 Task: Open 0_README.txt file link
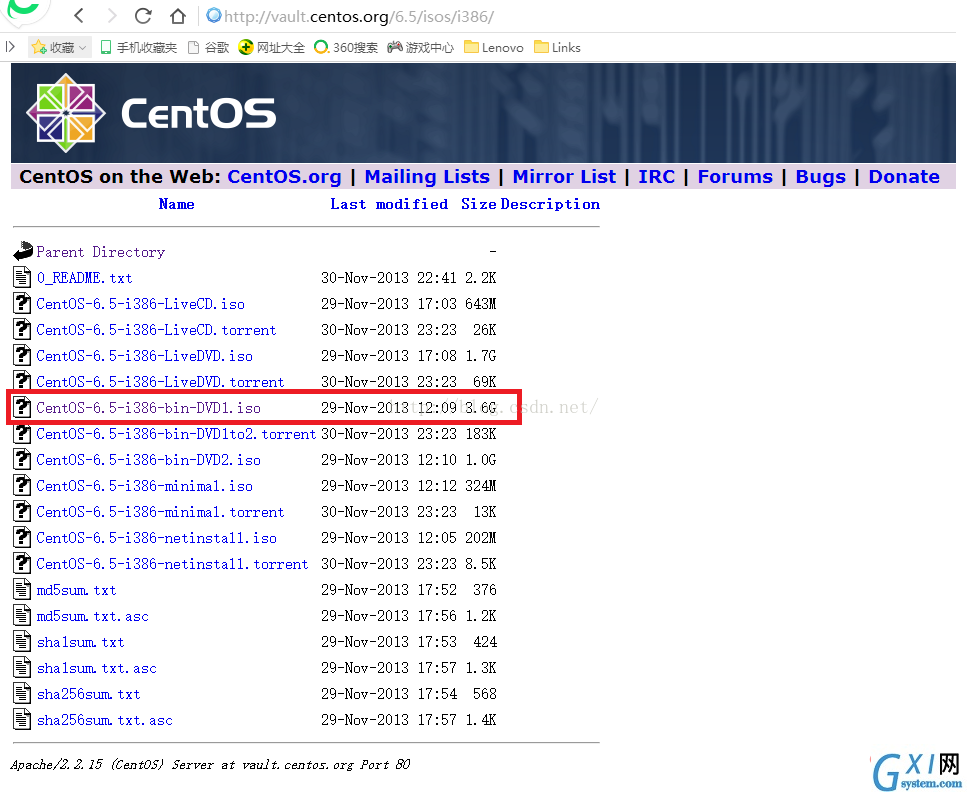click(x=84, y=278)
